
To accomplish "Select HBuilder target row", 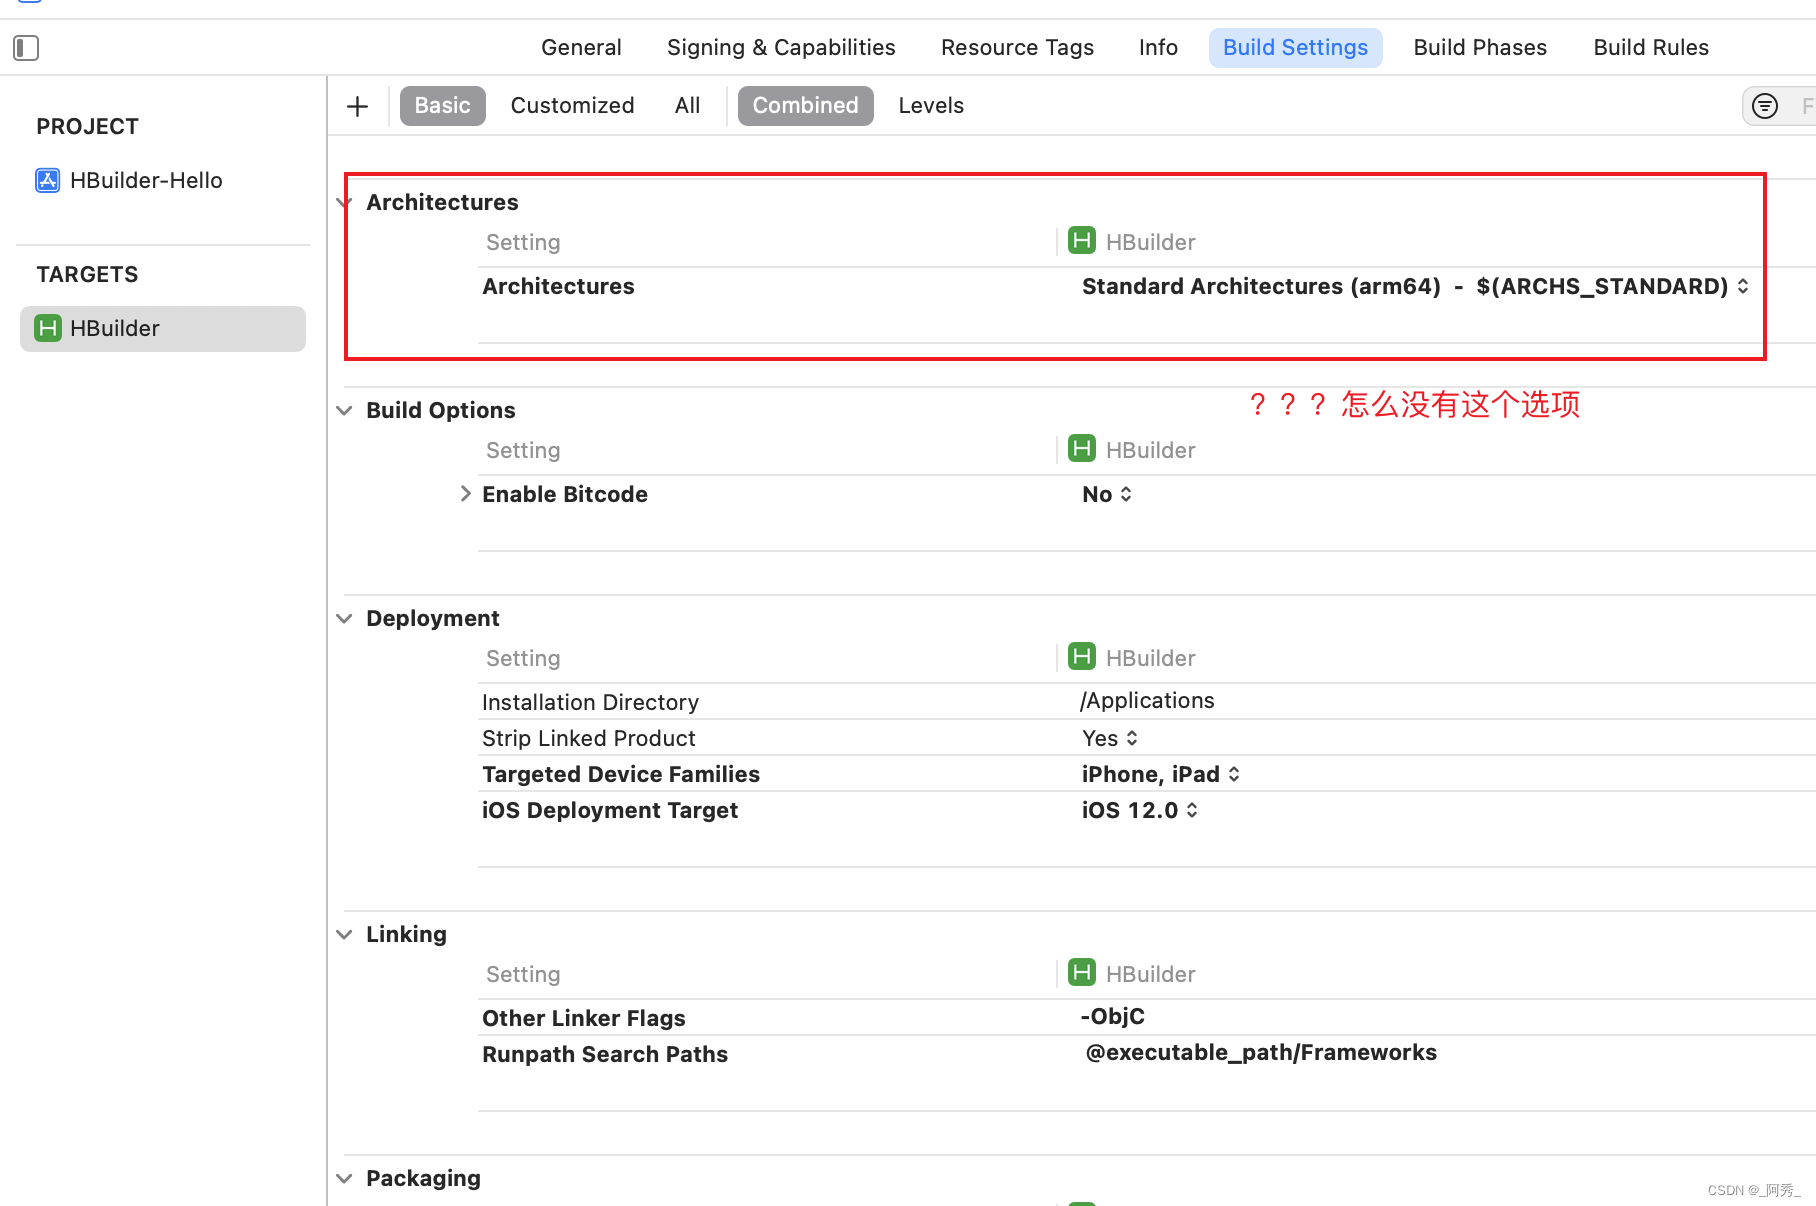I will click(163, 328).
